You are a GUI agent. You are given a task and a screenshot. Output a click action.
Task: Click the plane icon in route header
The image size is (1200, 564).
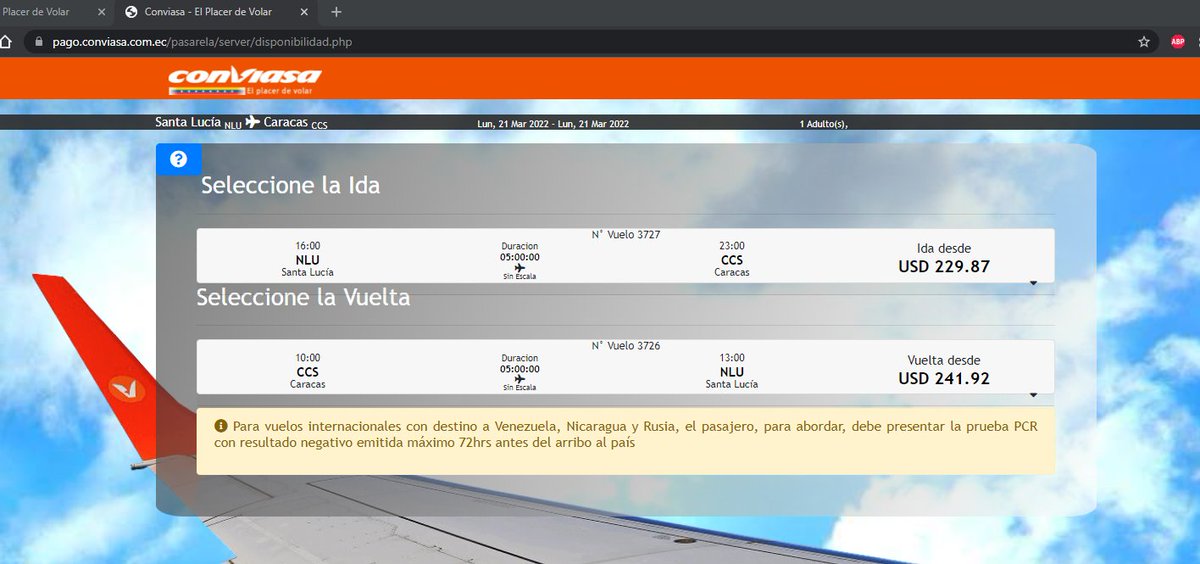(252, 122)
